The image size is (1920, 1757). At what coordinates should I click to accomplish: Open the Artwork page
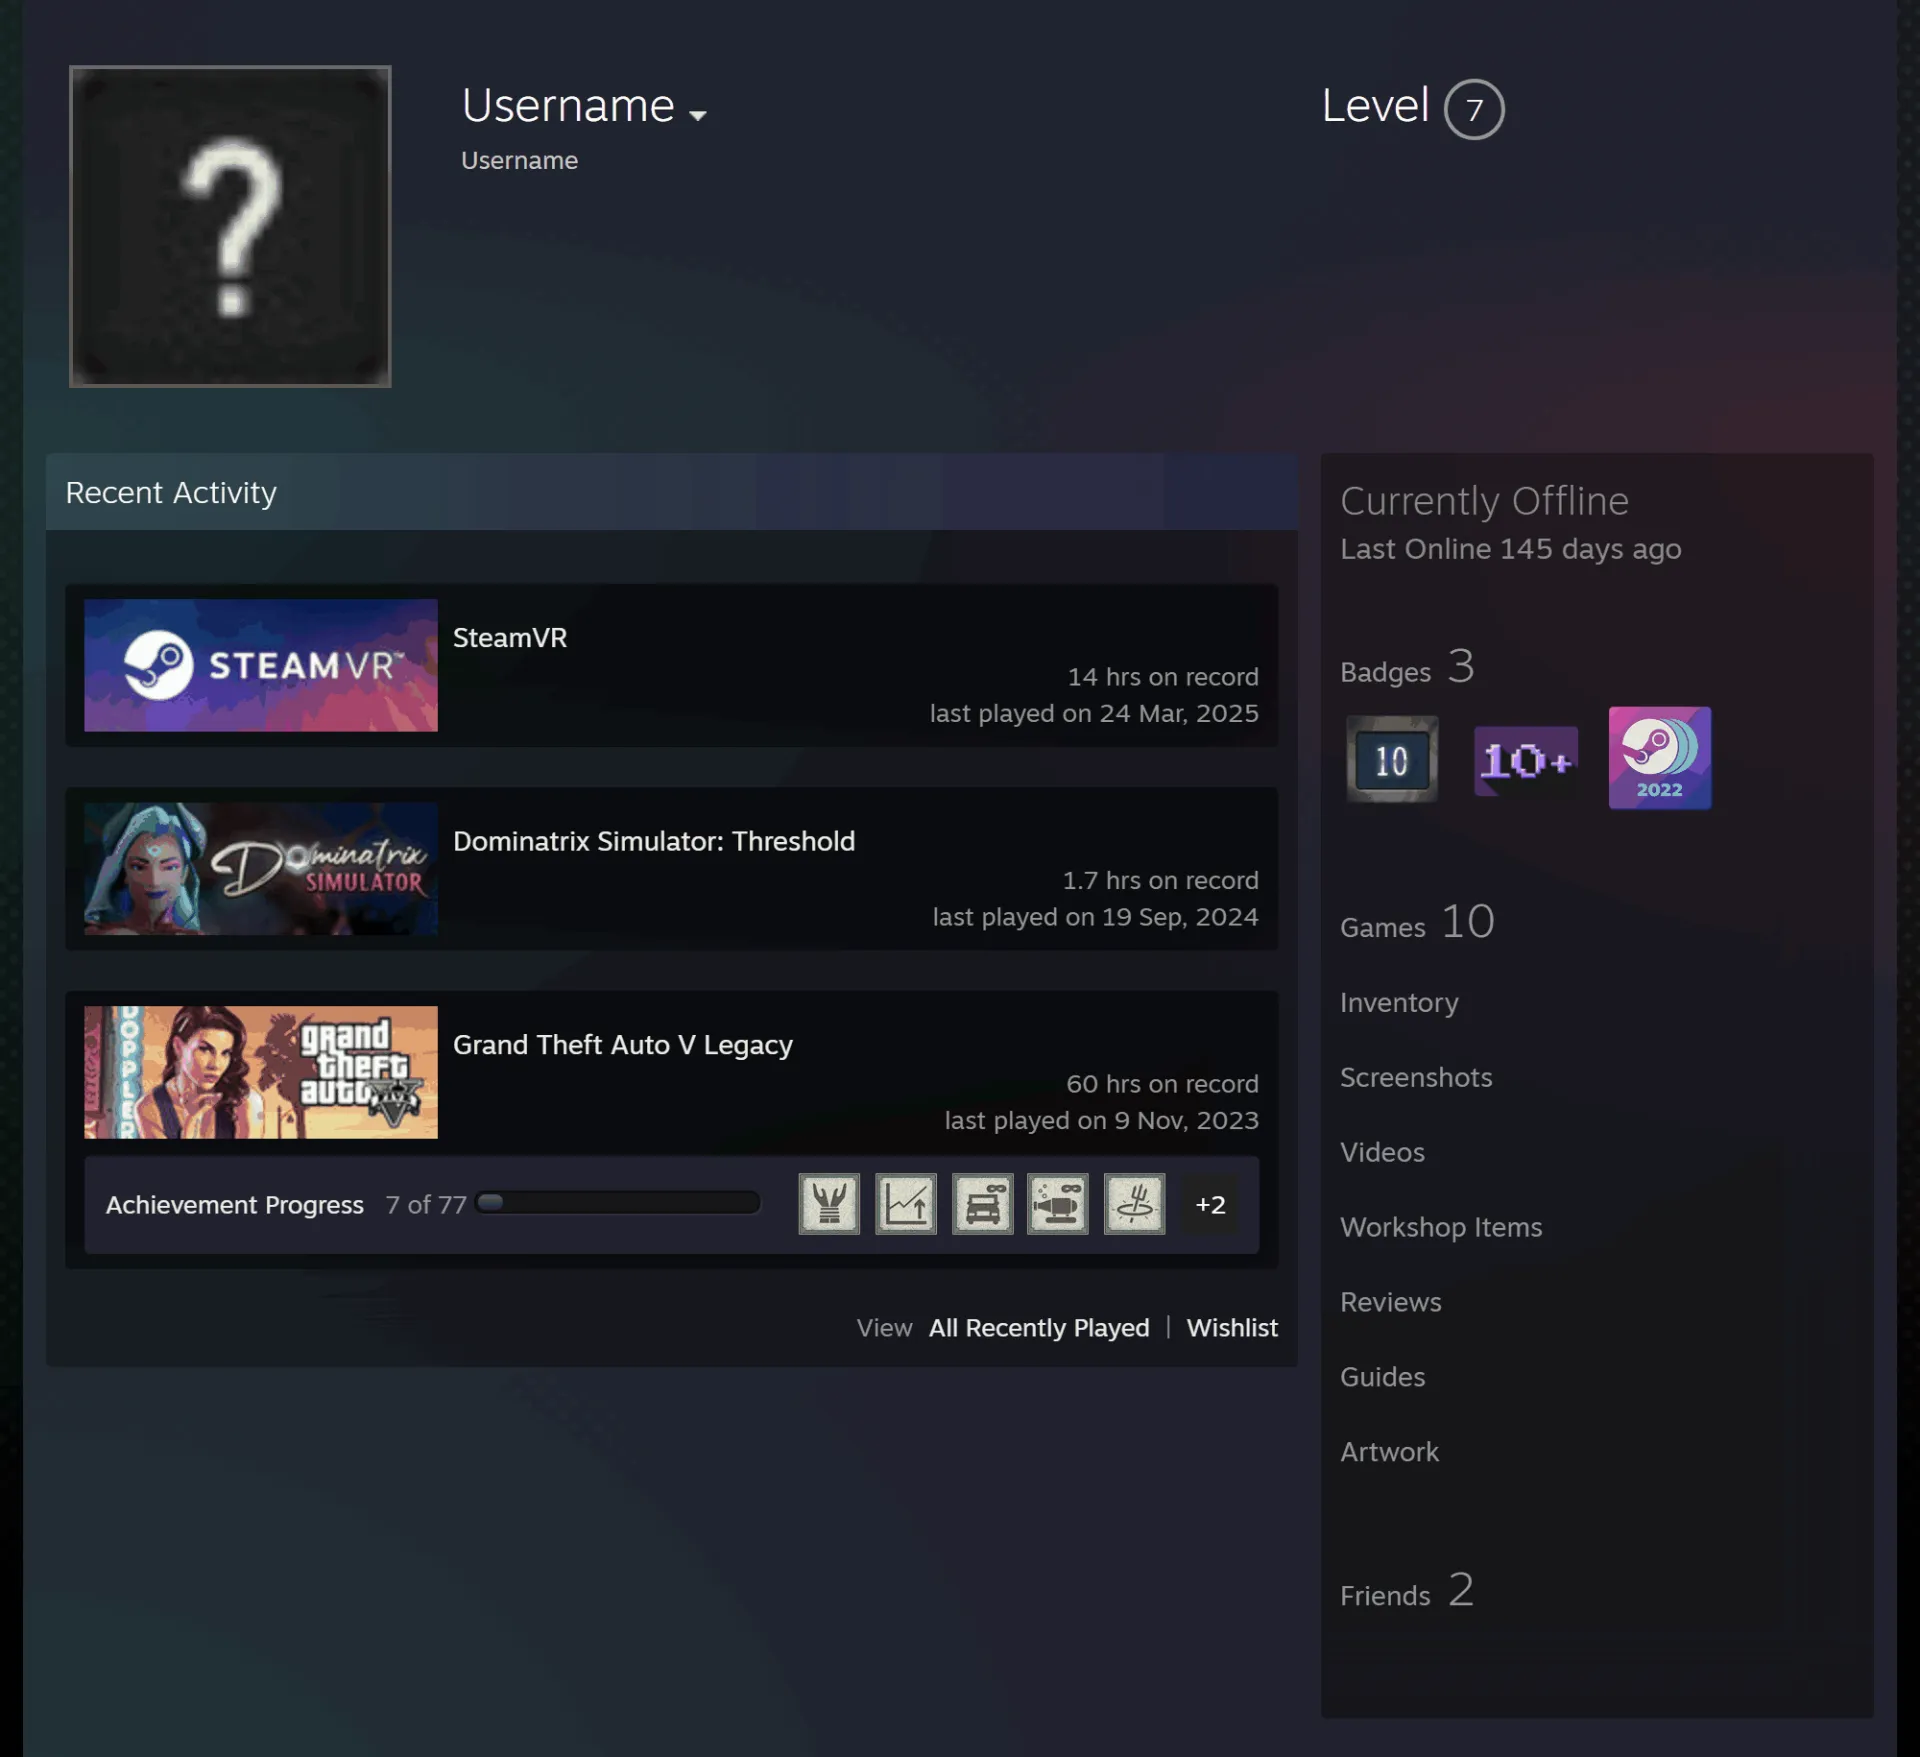(x=1389, y=1452)
